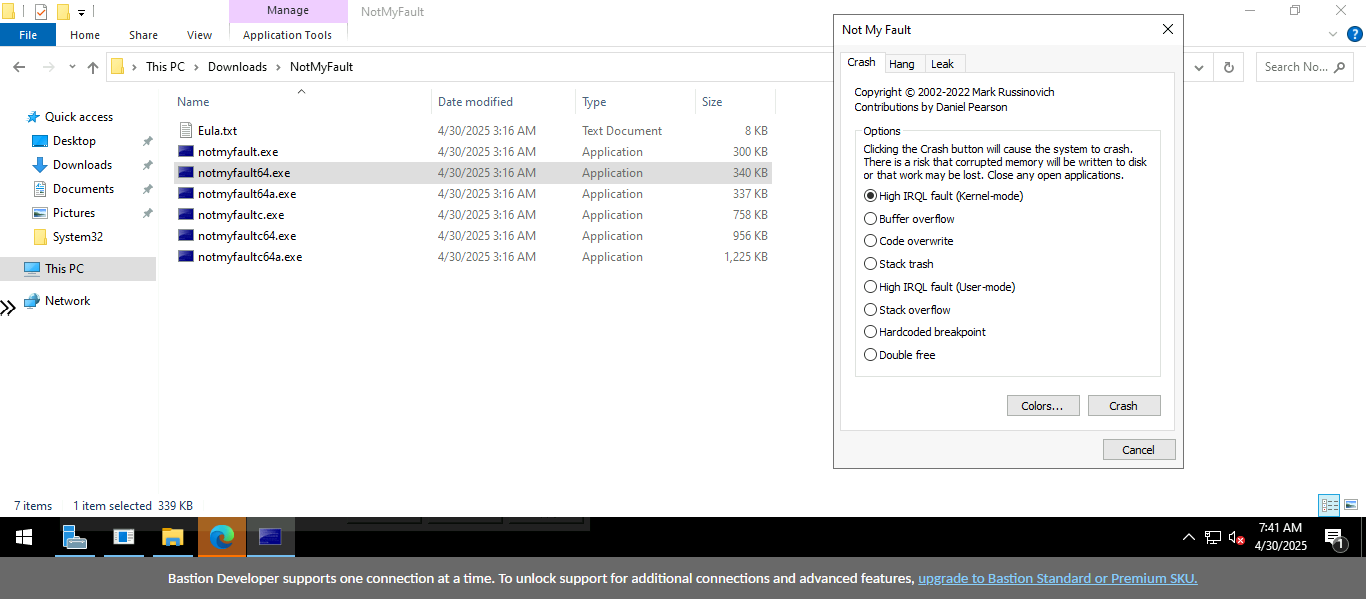Open Server Manager from the taskbar
This screenshot has height=599, width=1366.
(75, 538)
